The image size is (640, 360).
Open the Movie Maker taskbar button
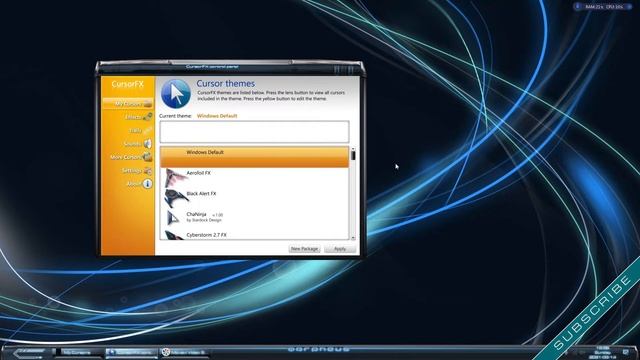[x=184, y=352]
